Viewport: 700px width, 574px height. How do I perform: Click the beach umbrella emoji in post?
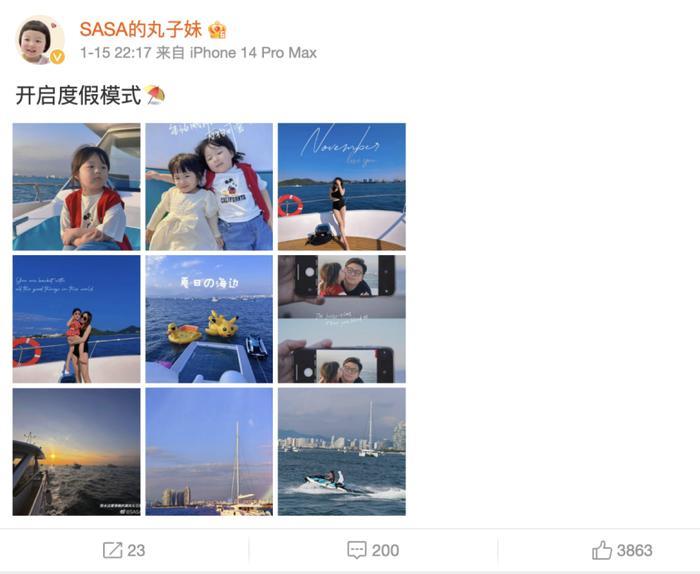point(155,95)
